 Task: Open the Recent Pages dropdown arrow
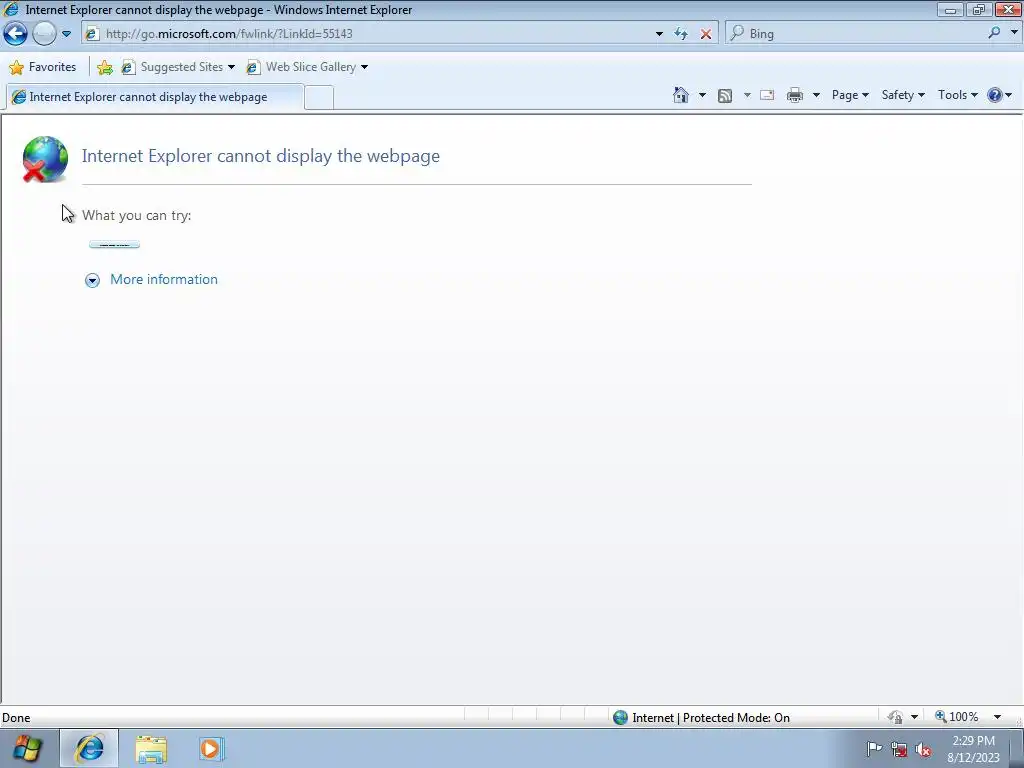point(67,34)
